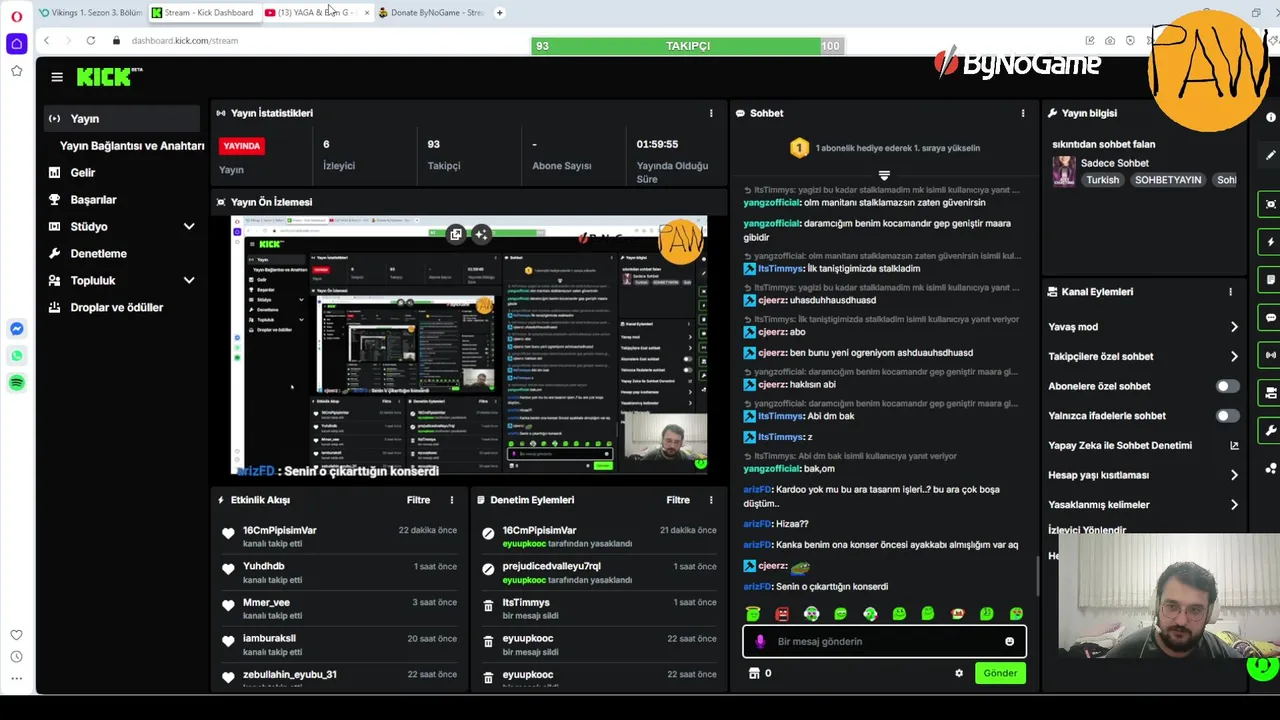Open options menu of Etkinlik Akışı panel
Image resolution: width=1280 pixels, height=720 pixels.
pos(452,500)
